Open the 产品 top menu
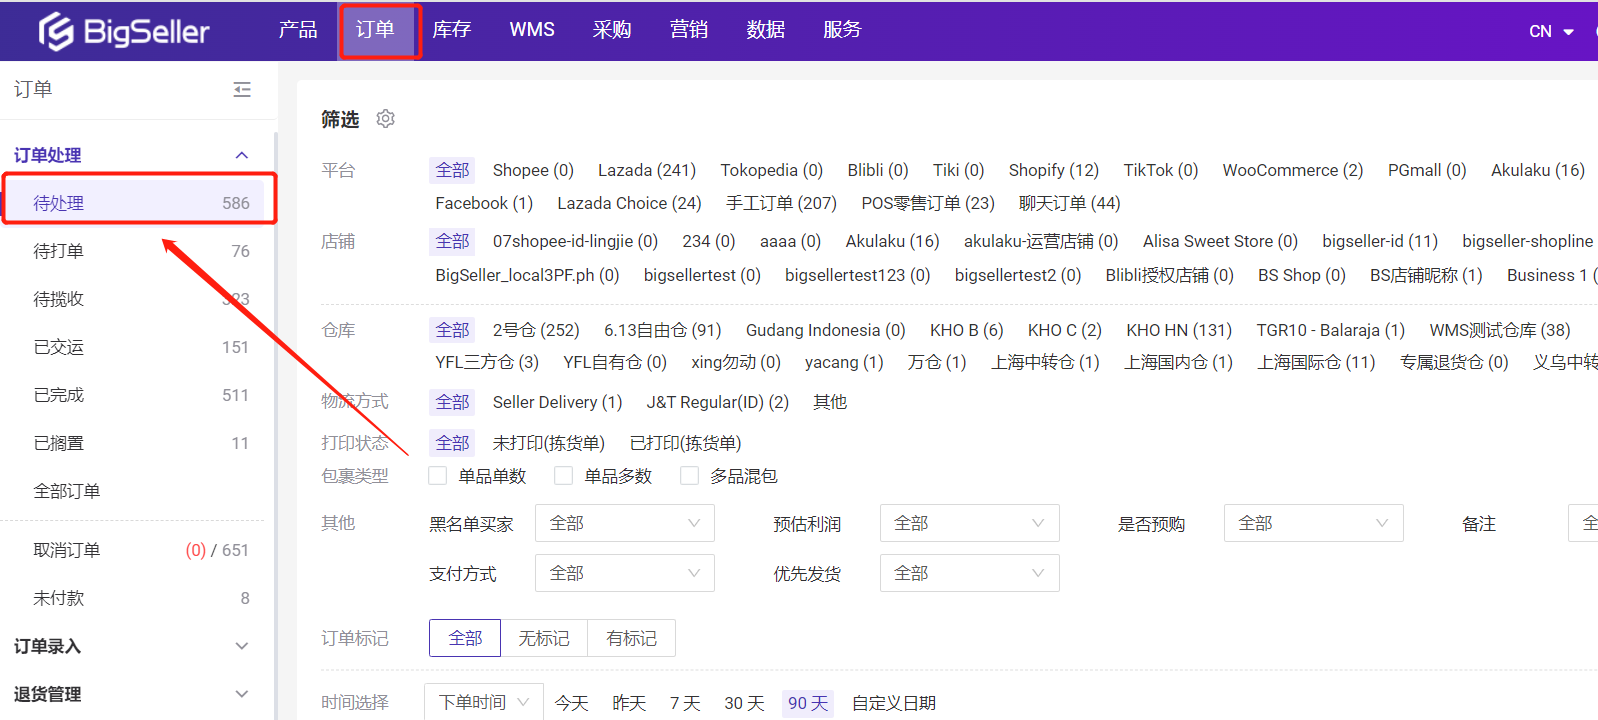1598x720 pixels. tap(298, 30)
